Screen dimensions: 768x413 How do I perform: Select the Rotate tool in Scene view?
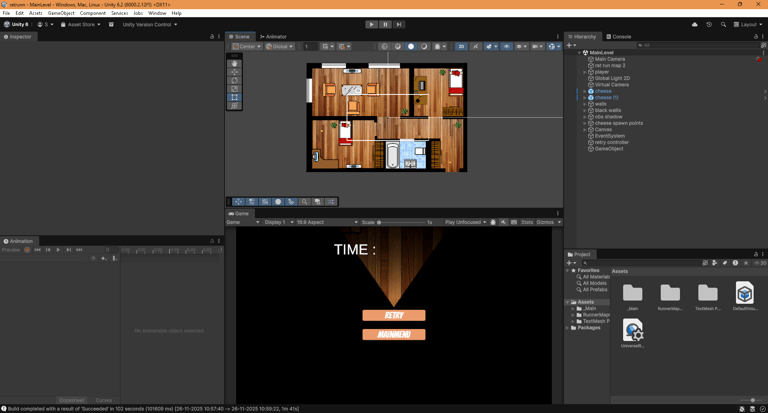pyautogui.click(x=235, y=80)
